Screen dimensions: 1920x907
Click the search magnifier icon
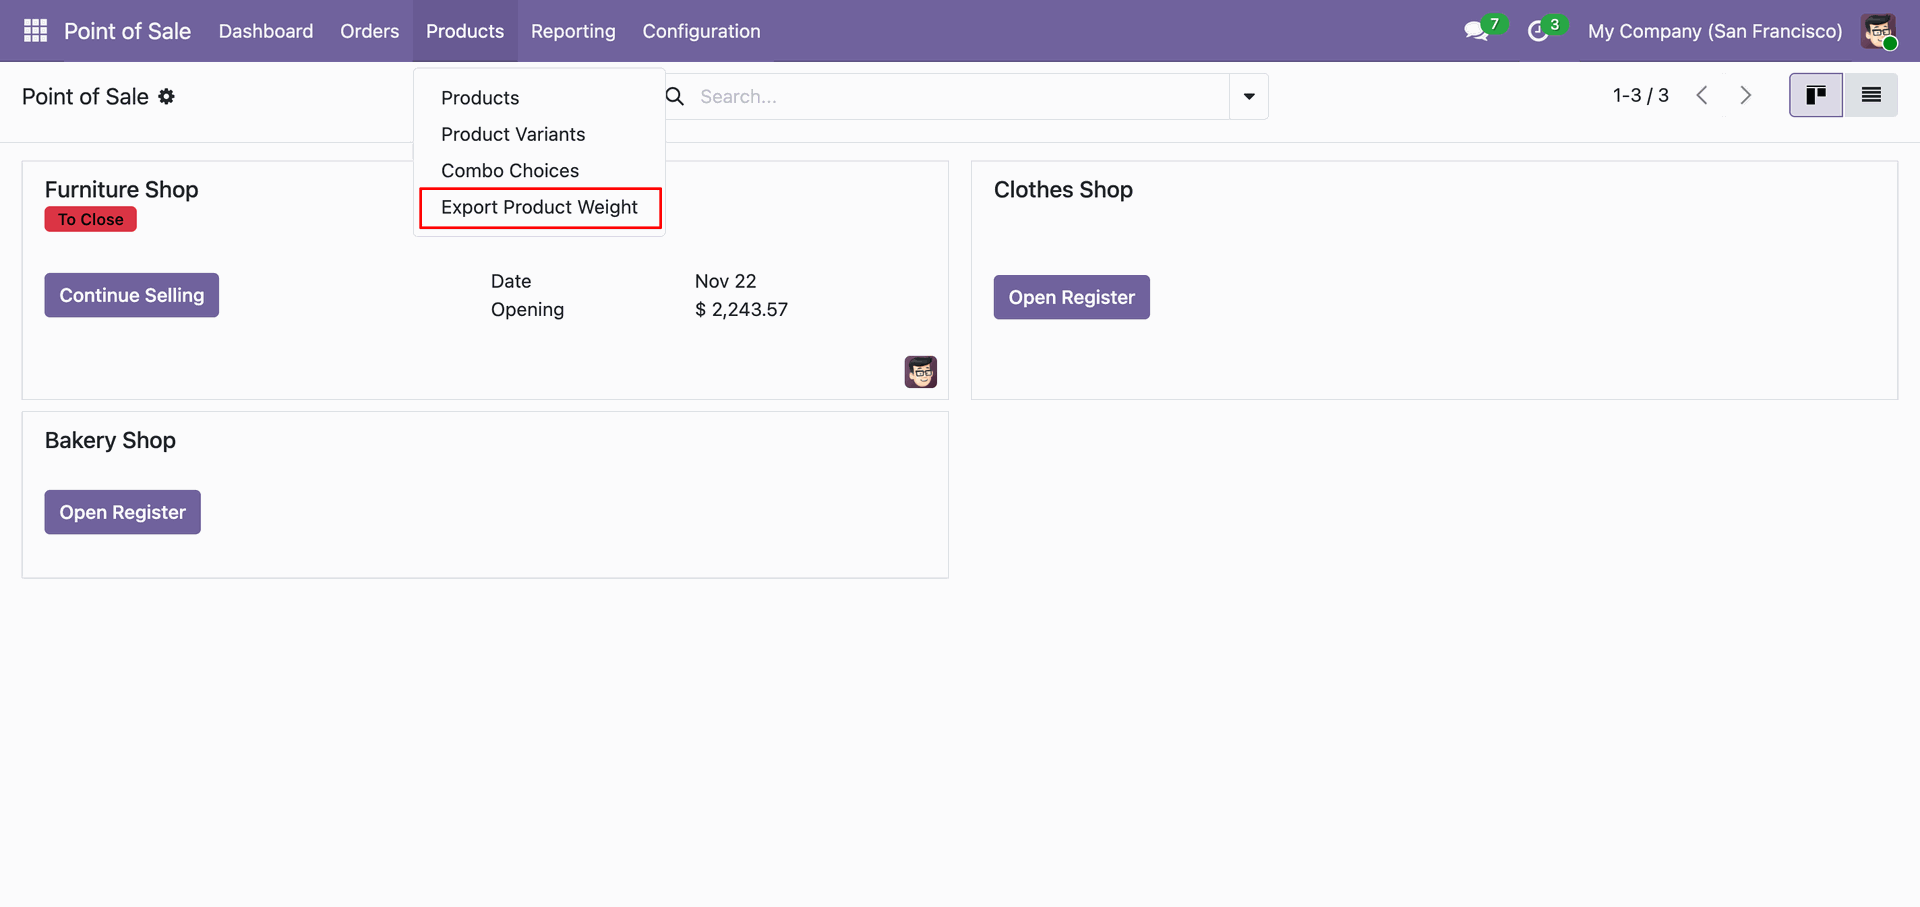[x=675, y=97]
